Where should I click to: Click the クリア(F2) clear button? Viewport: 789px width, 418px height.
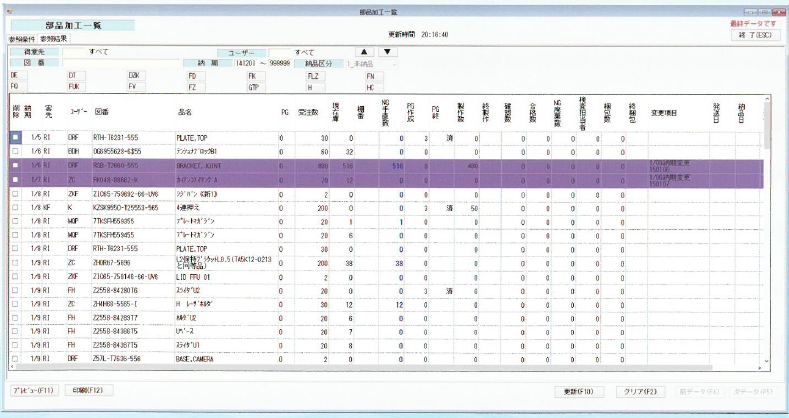click(x=641, y=391)
